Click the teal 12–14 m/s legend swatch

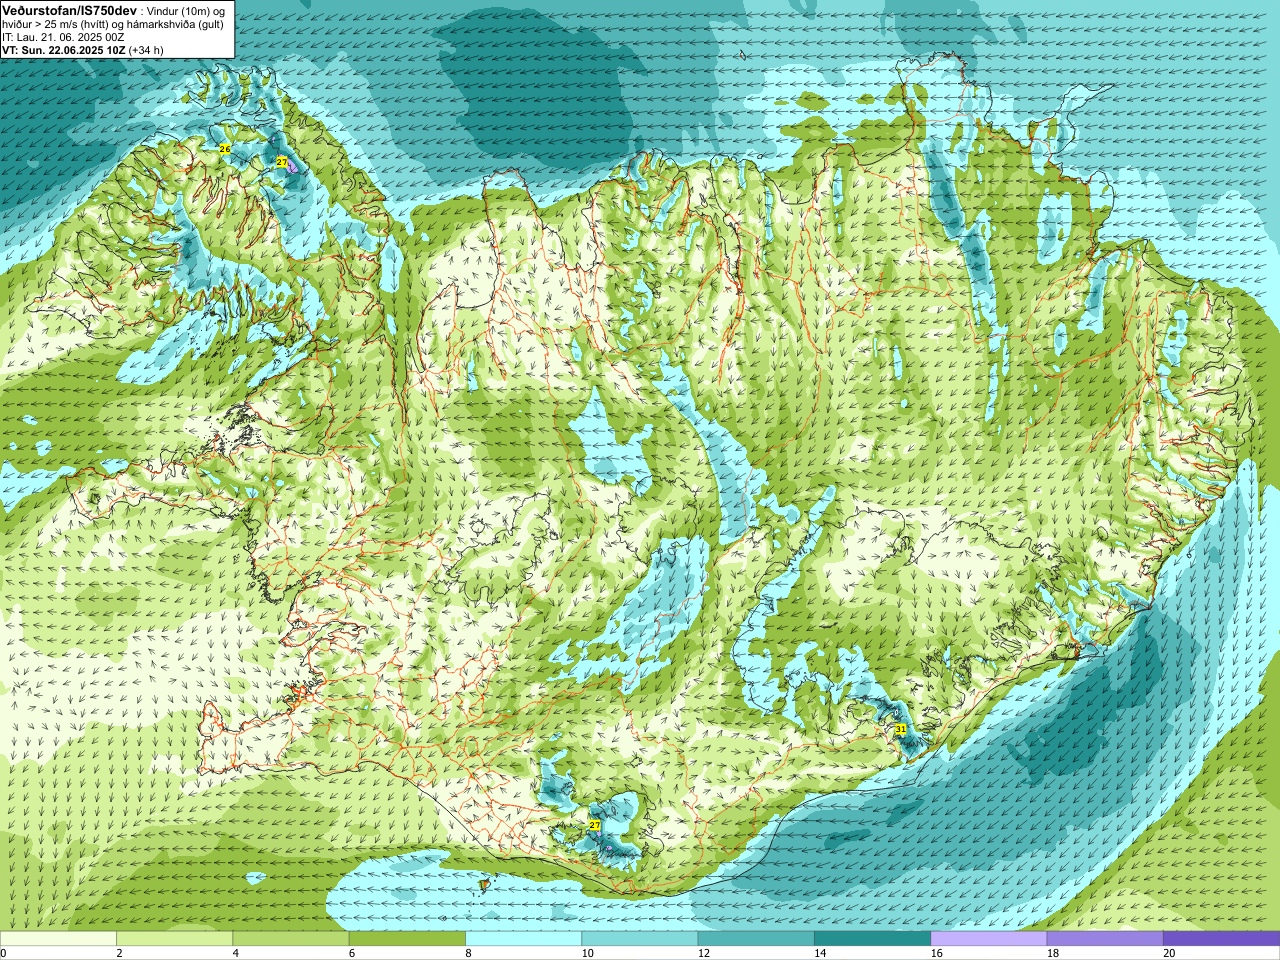pos(756,939)
